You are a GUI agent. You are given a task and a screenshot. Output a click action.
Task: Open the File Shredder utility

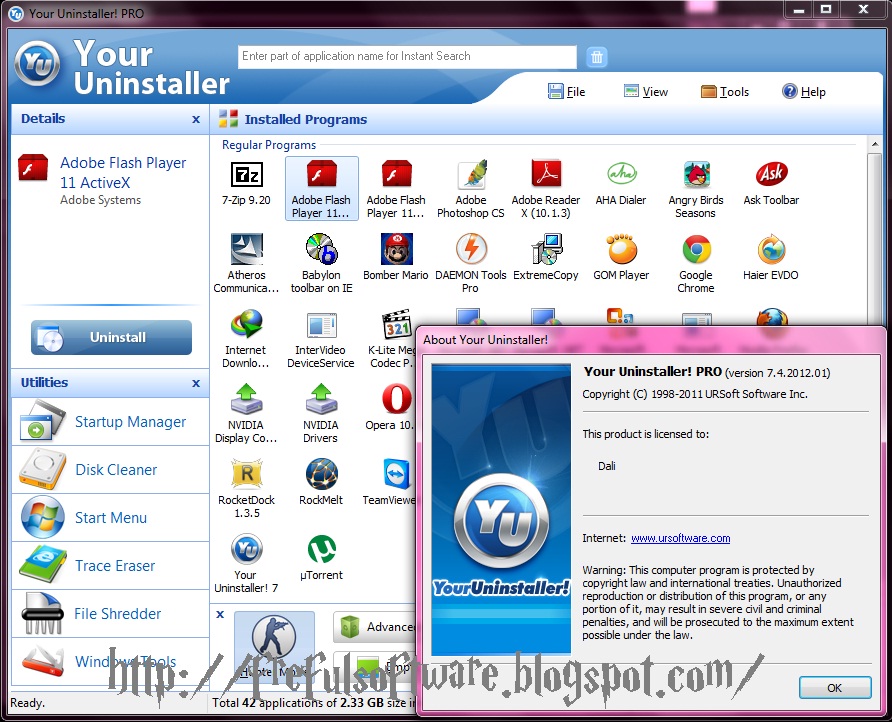[110, 613]
